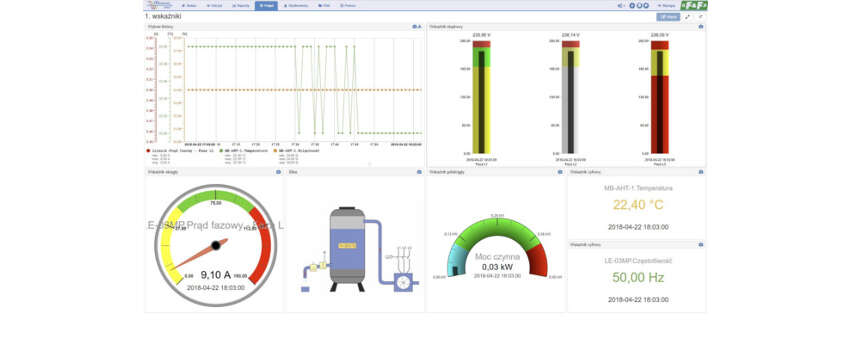This screenshot has width=850, height=362.
Task: Click the fullscreen expand arrows icon
Action: (687, 17)
